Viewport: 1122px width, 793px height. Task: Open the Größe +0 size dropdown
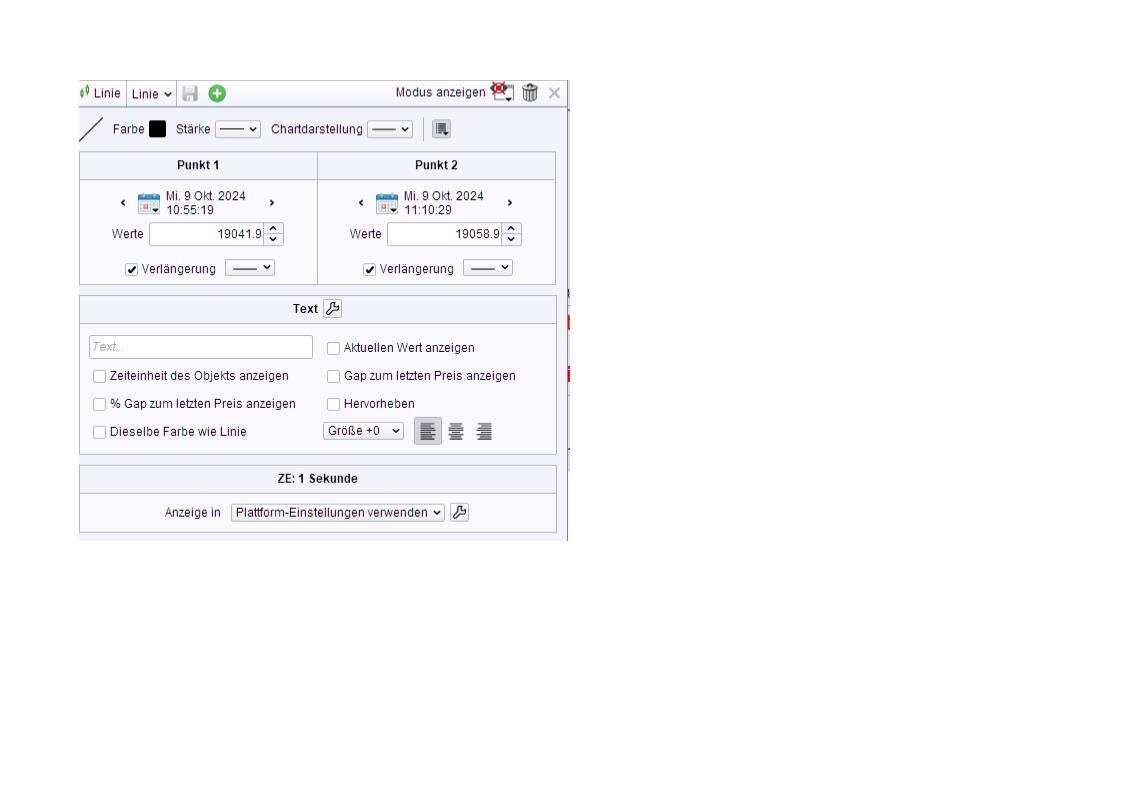[364, 431]
